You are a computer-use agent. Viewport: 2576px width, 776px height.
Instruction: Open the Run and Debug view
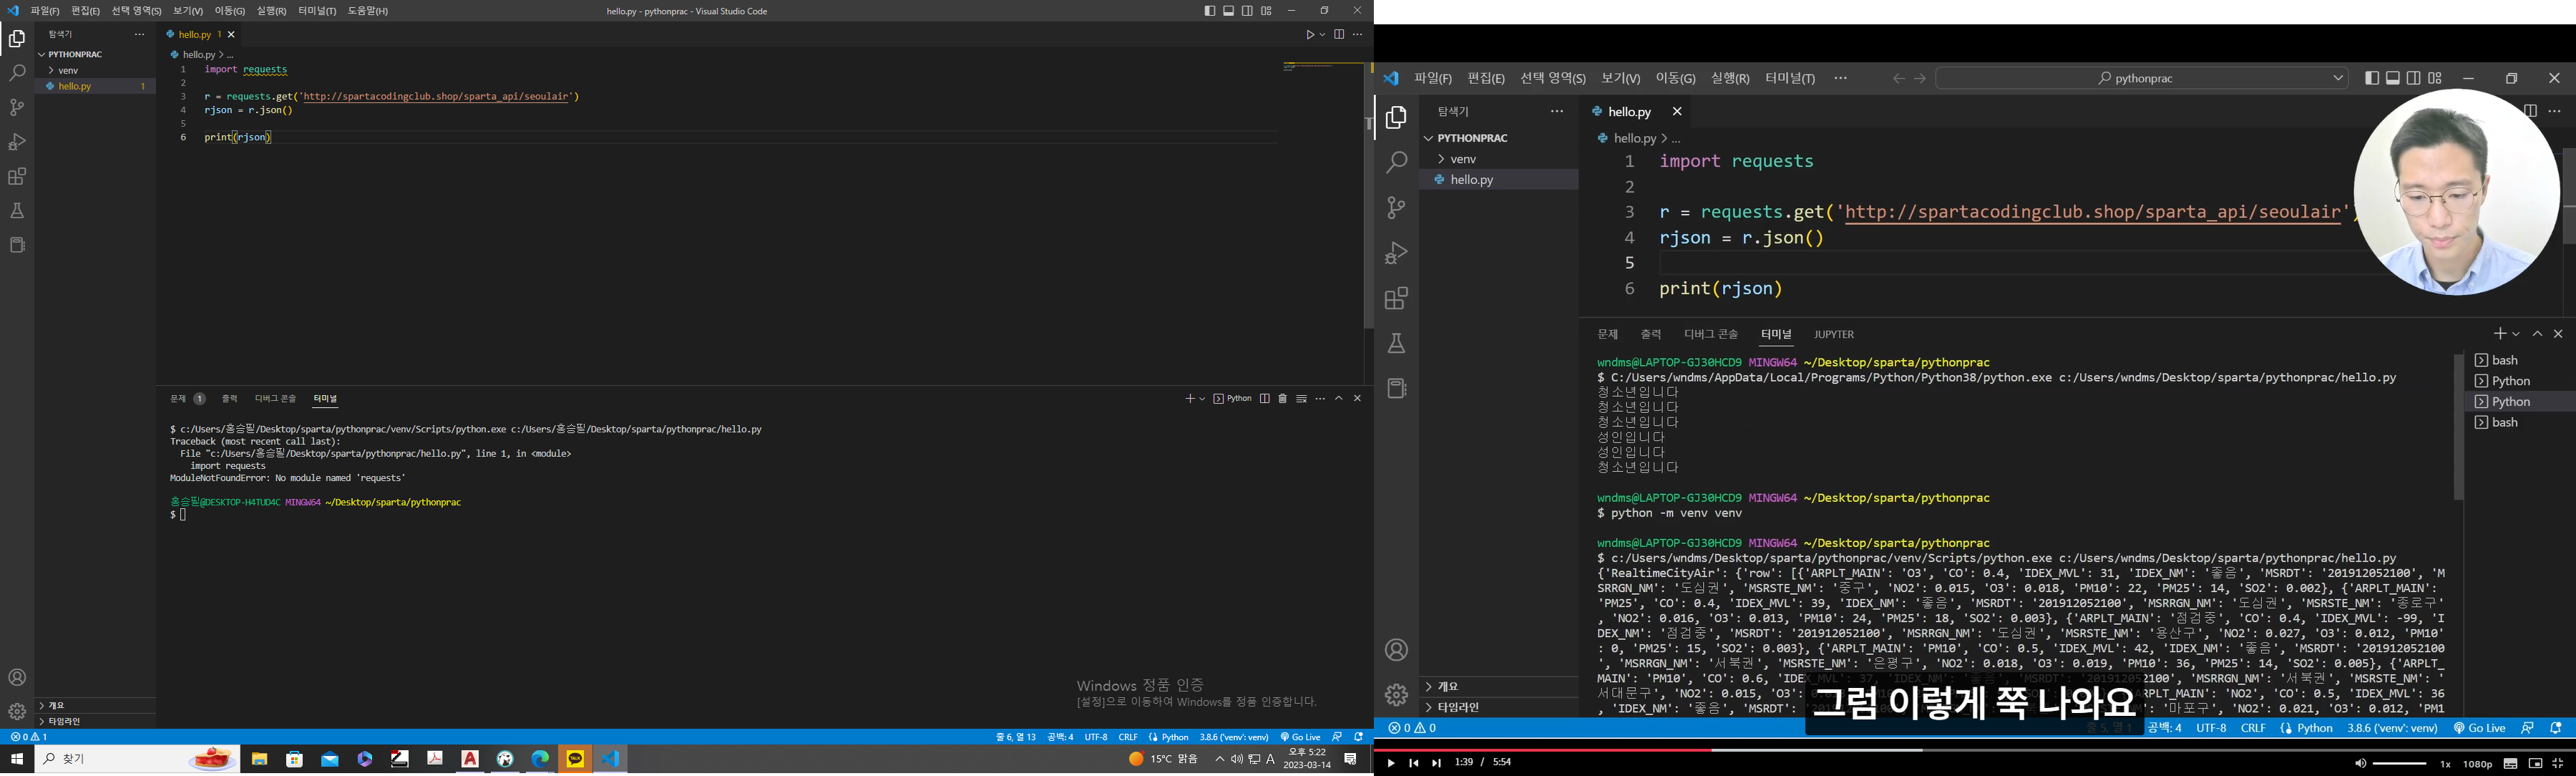[17, 142]
